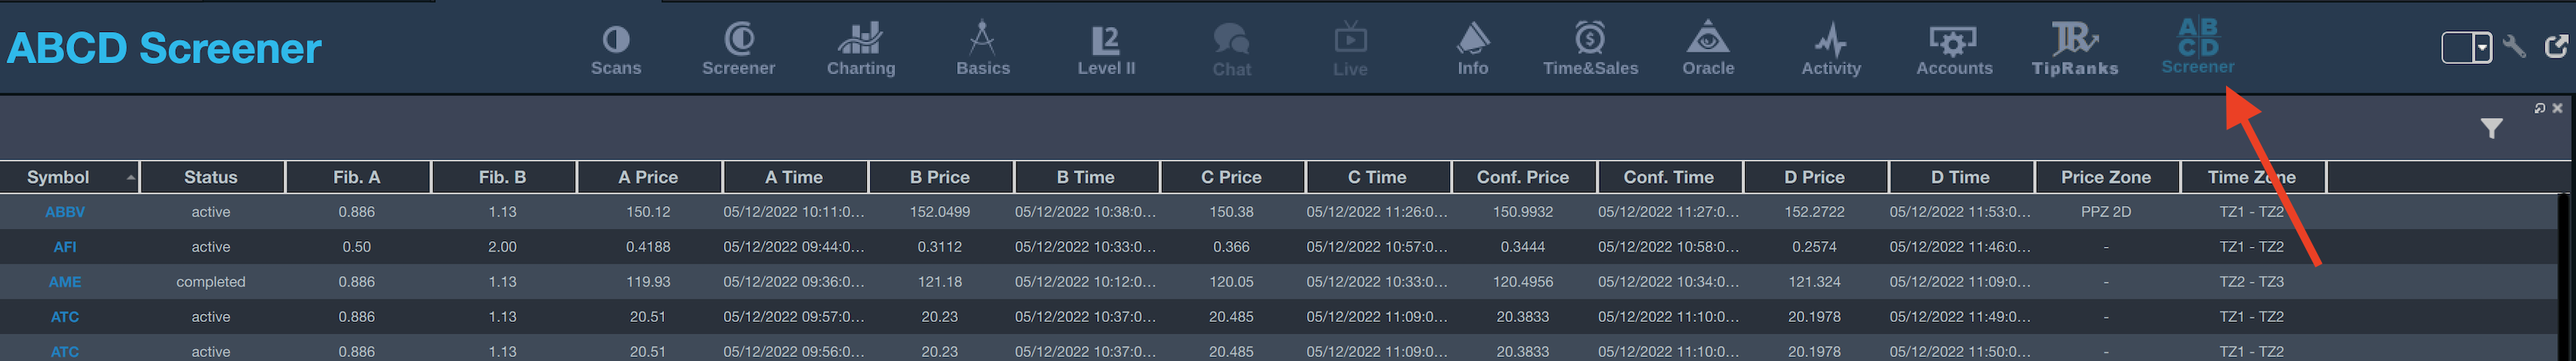Image resolution: width=2576 pixels, height=361 pixels.
Task: Open the Oracle tool
Action: click(1708, 50)
